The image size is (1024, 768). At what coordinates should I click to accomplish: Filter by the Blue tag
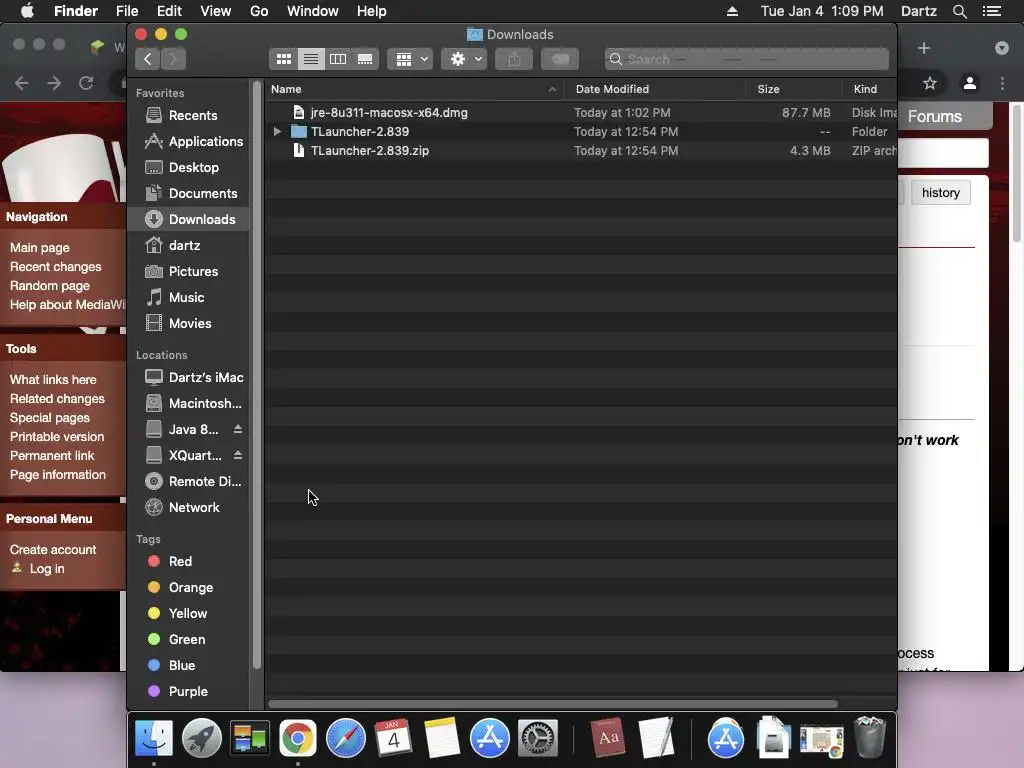188,665
